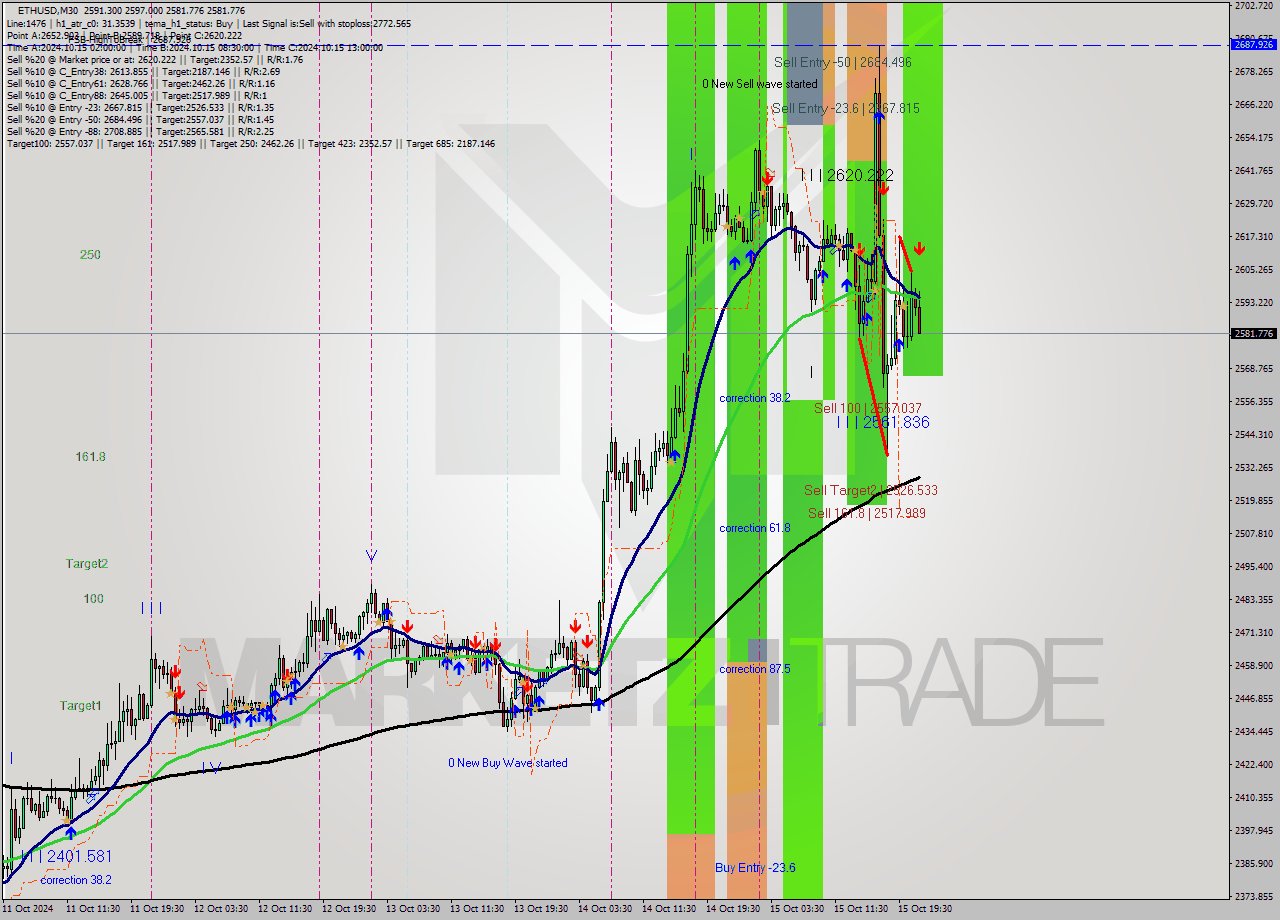The width and height of the screenshot is (1280, 920).
Task: Click the 'Sell %10 @ C_Entry38: 2613.855' line
Action: tap(143, 71)
